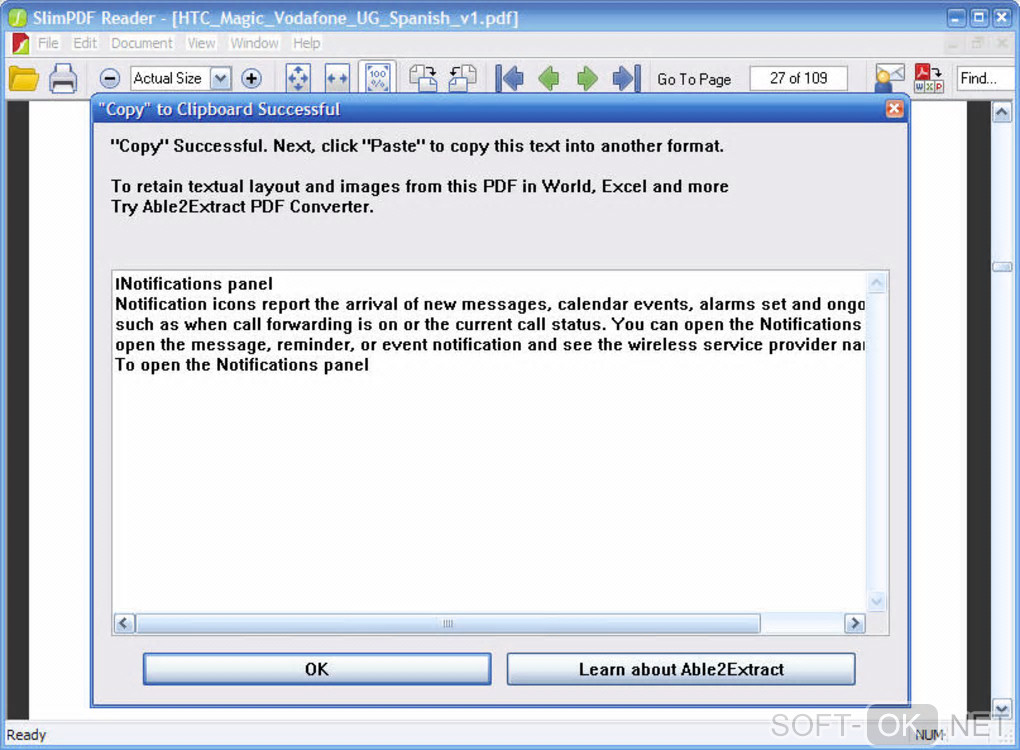Click the Print icon in toolbar
Image resolution: width=1020 pixels, height=750 pixels.
tap(63, 79)
